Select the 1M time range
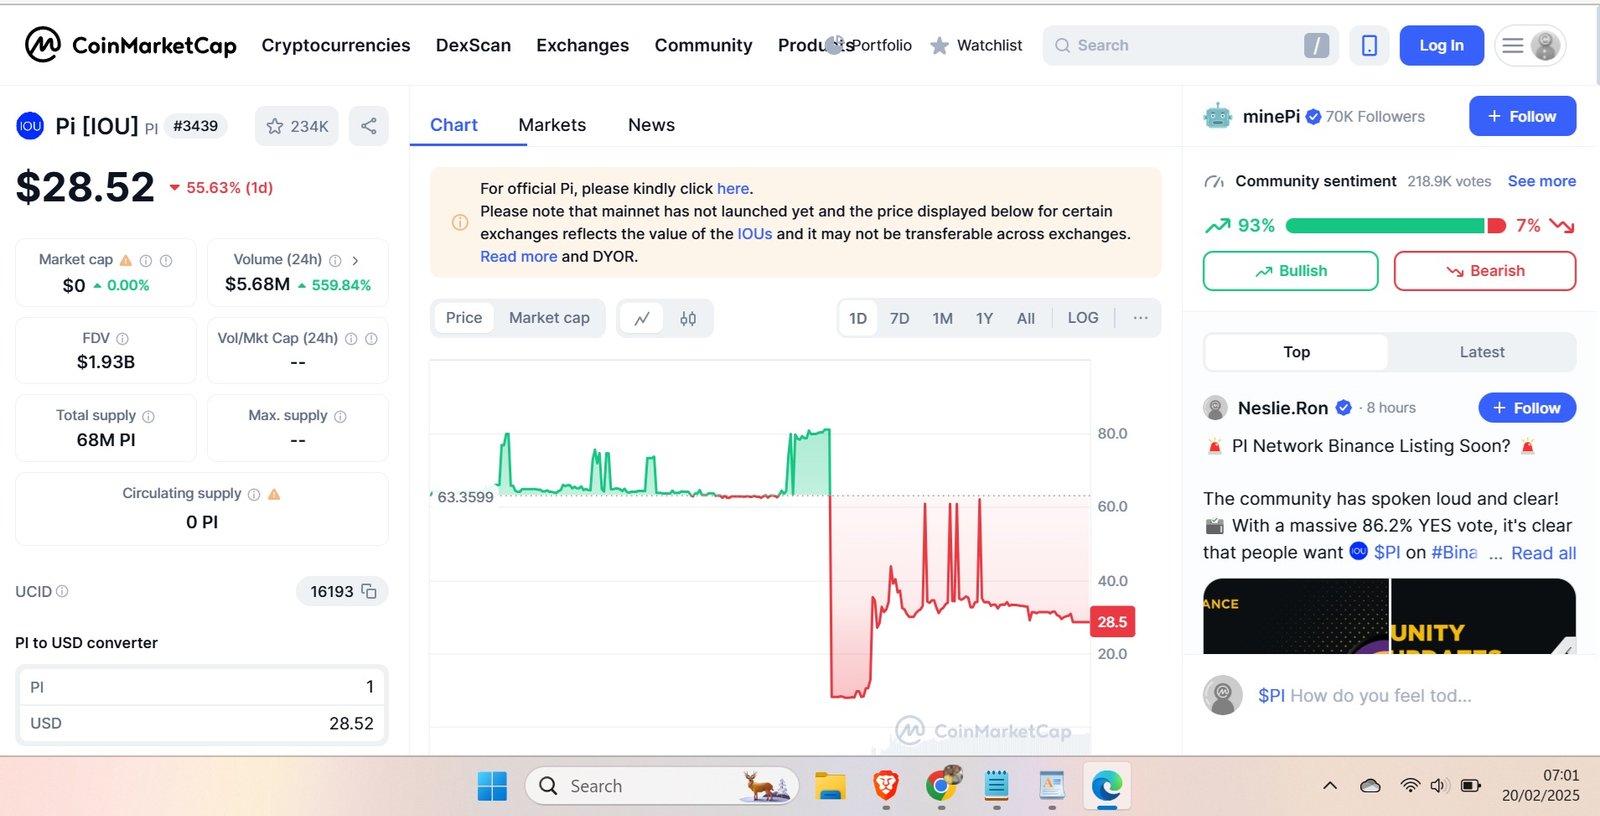This screenshot has width=1600, height=816. (x=942, y=318)
